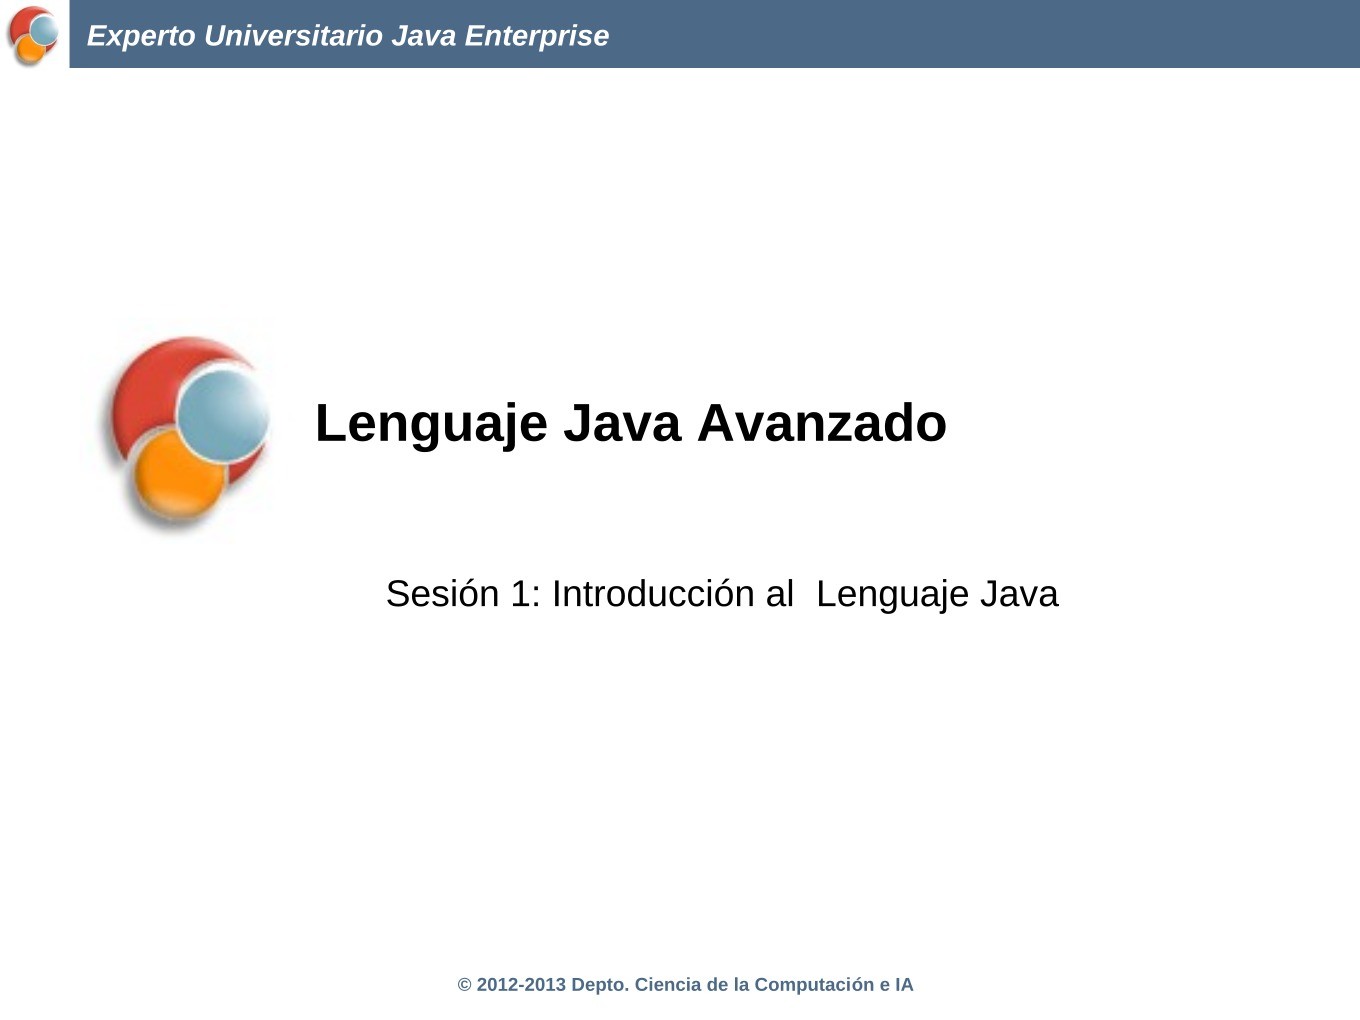Click the red circle of the logo
This screenshot has width=1360, height=1020.
[x=150, y=390]
